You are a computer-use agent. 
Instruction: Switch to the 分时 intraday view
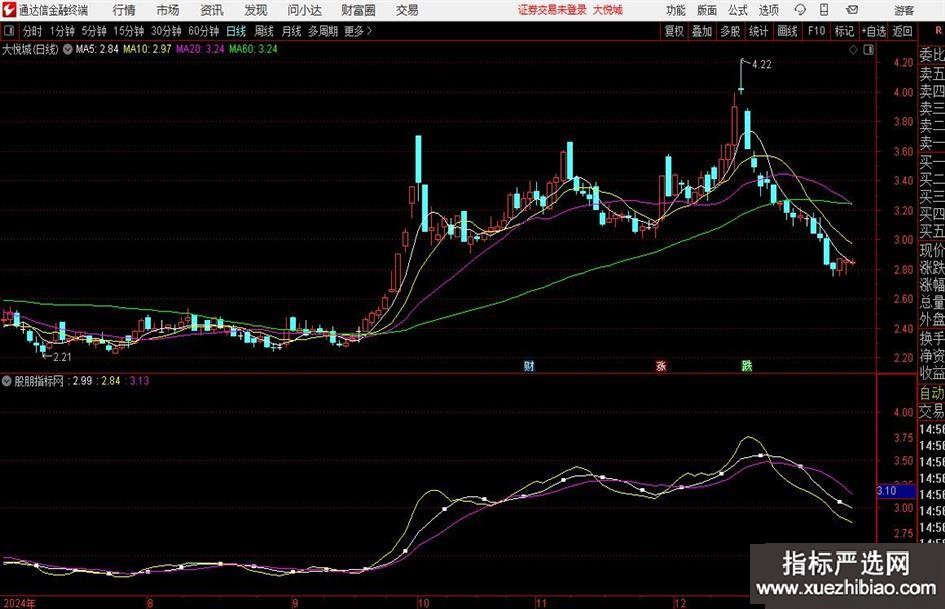coord(33,31)
